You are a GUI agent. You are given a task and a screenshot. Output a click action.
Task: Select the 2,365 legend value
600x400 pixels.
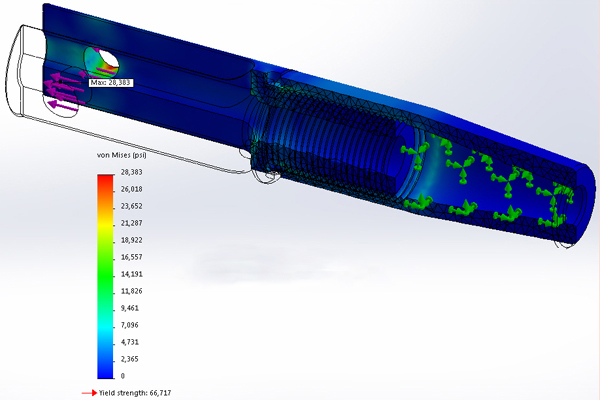click(129, 358)
